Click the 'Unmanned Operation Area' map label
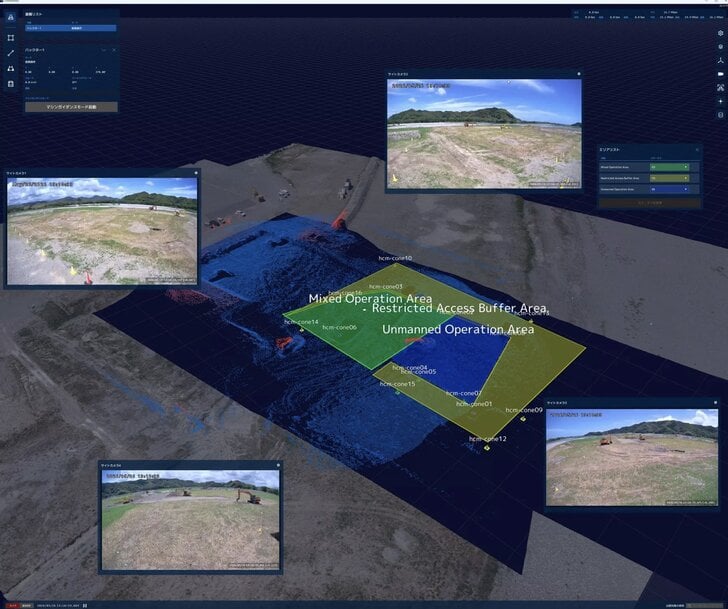Screen dimensions: 728x609 pyautogui.click(x=458, y=329)
